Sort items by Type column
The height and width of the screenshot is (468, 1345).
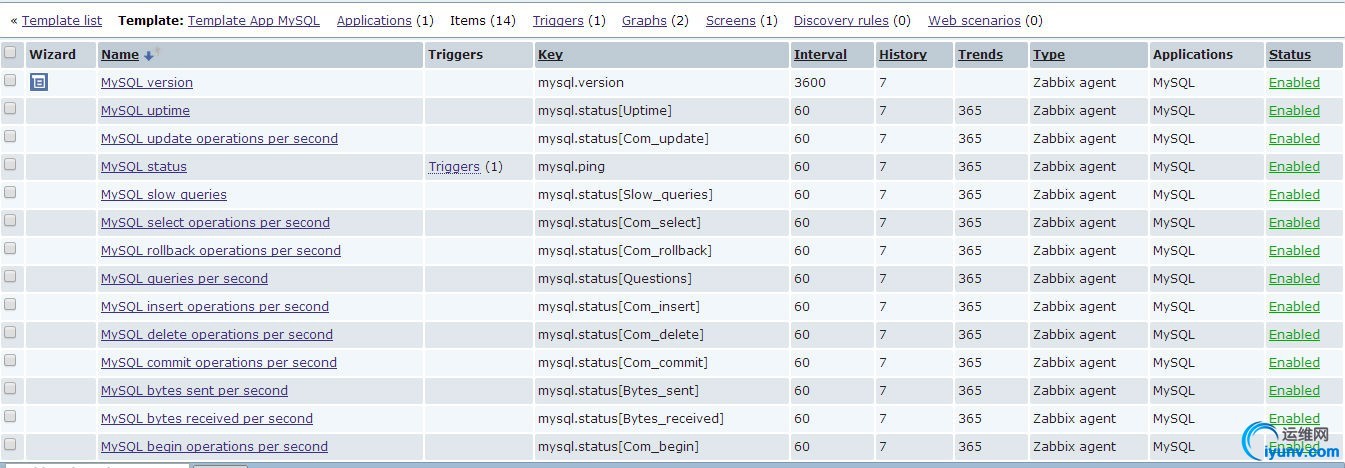tap(1049, 55)
